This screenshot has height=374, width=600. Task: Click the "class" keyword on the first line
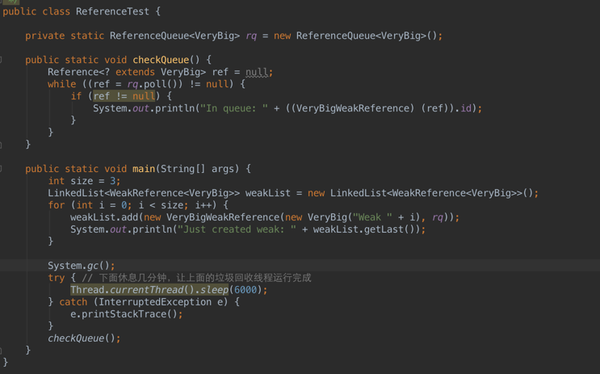56,12
